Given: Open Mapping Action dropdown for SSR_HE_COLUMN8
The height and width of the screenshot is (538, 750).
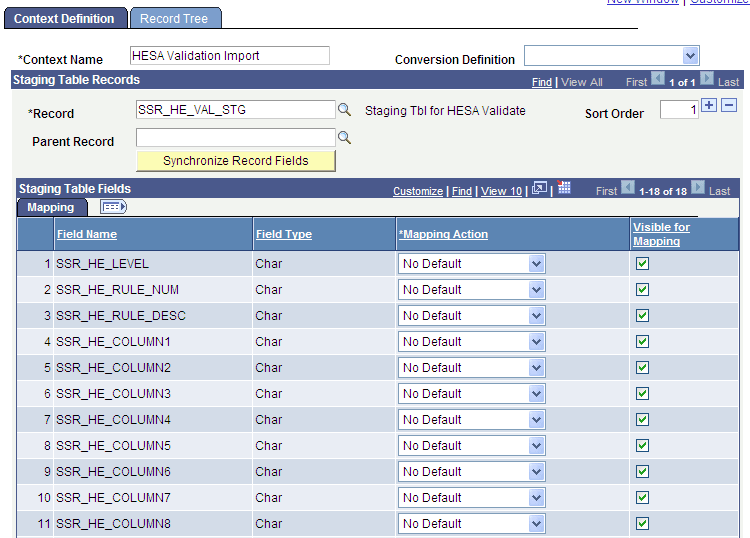Looking at the screenshot, I should (x=472, y=523).
